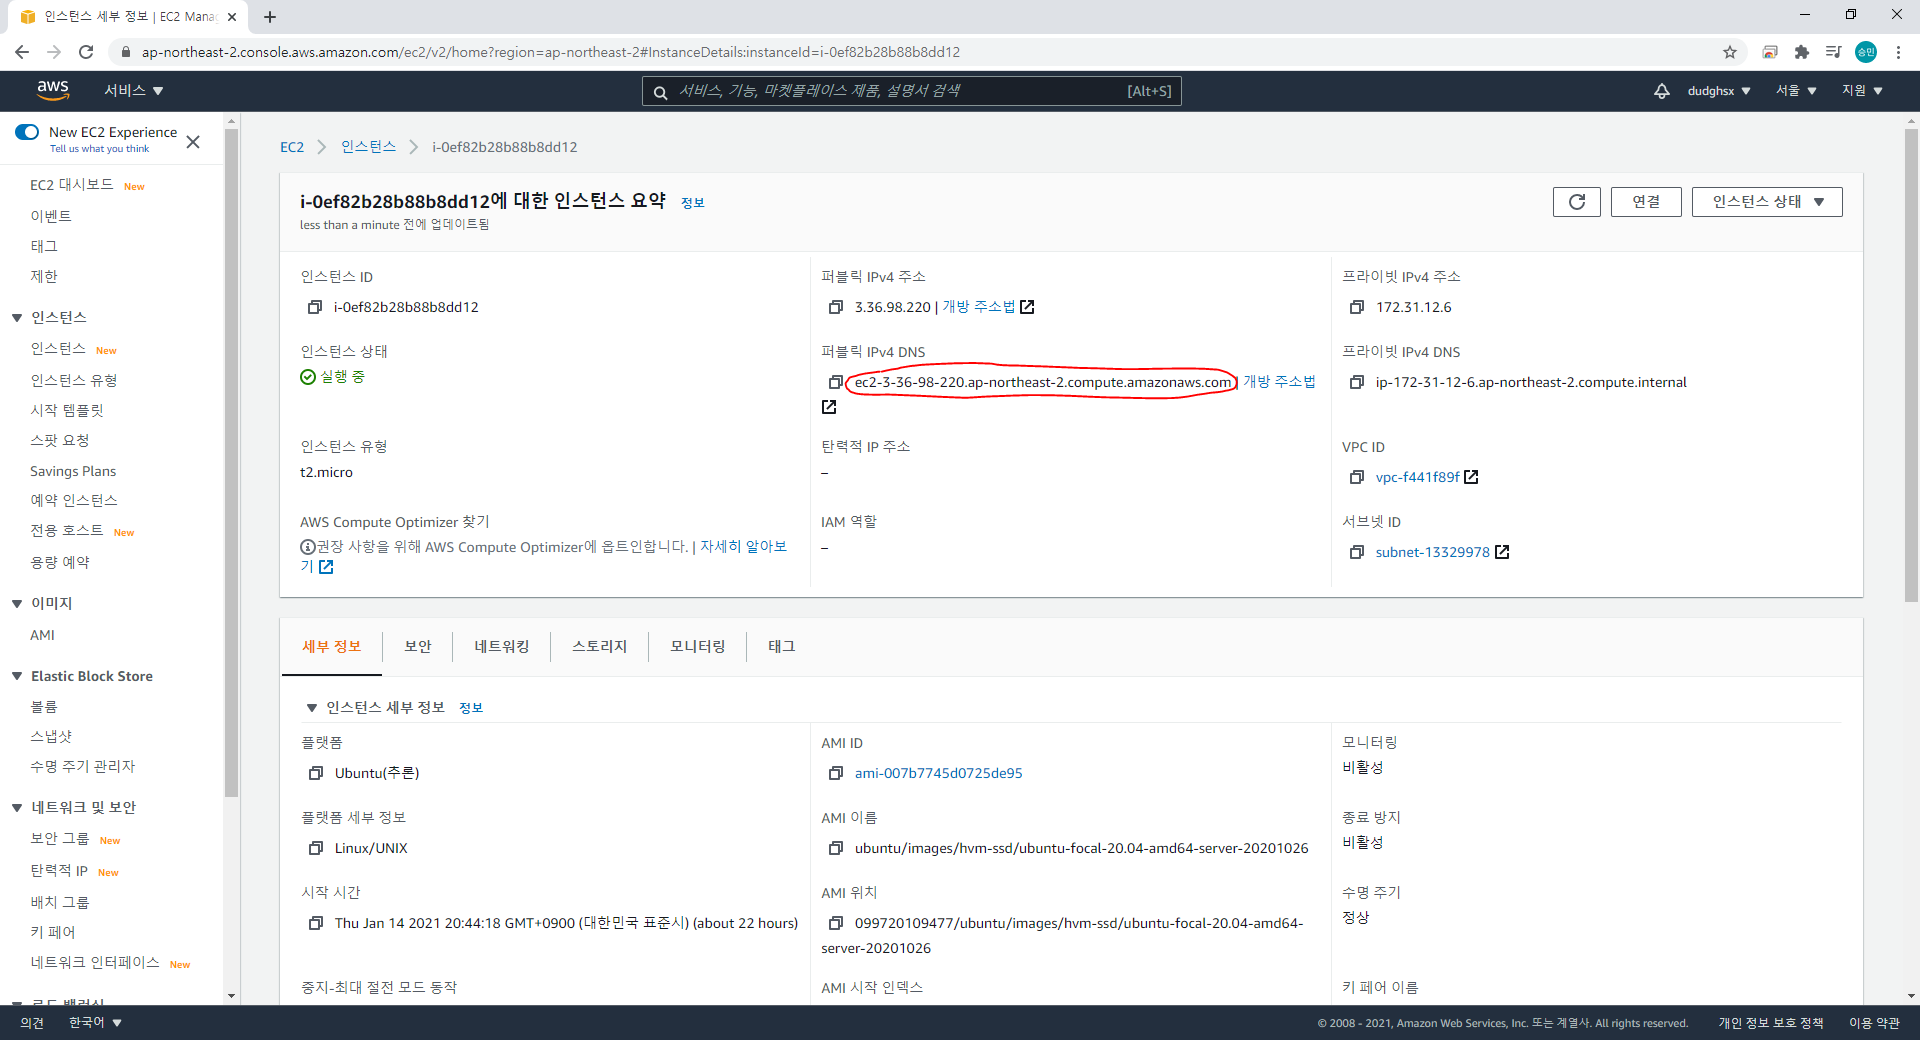
Task: Click 정보 link beside instance summary title
Action: [x=693, y=203]
